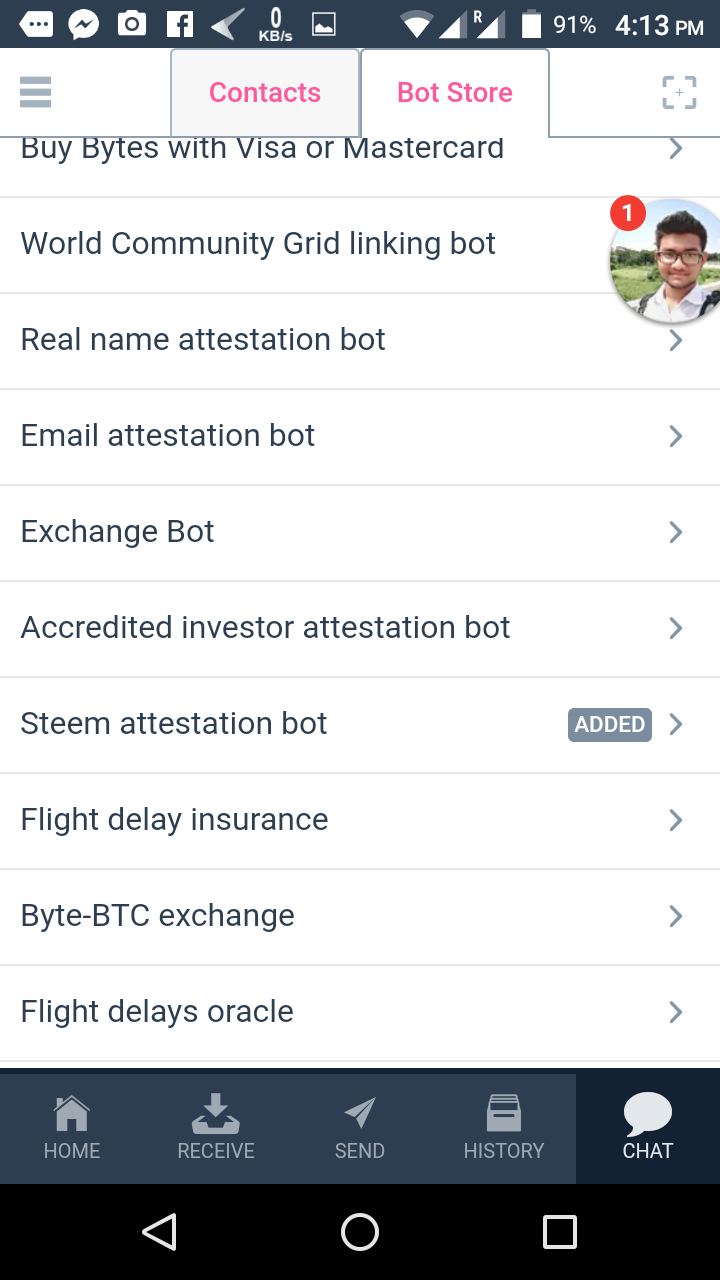This screenshot has height=1280, width=720.
Task: Select the Chat bubble icon
Action: pos(648,1114)
